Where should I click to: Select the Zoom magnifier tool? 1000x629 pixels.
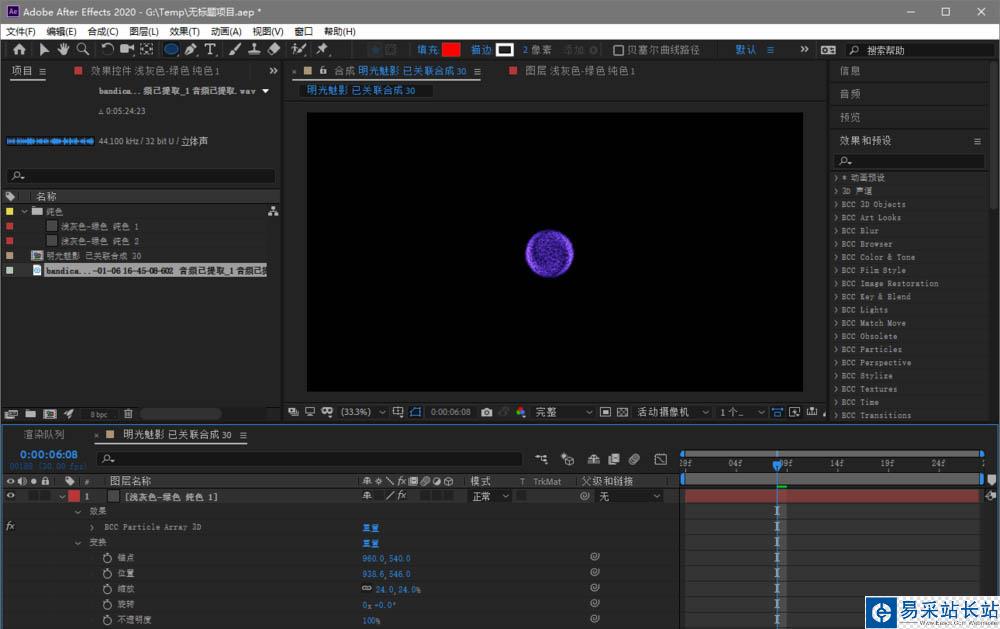tap(83, 49)
